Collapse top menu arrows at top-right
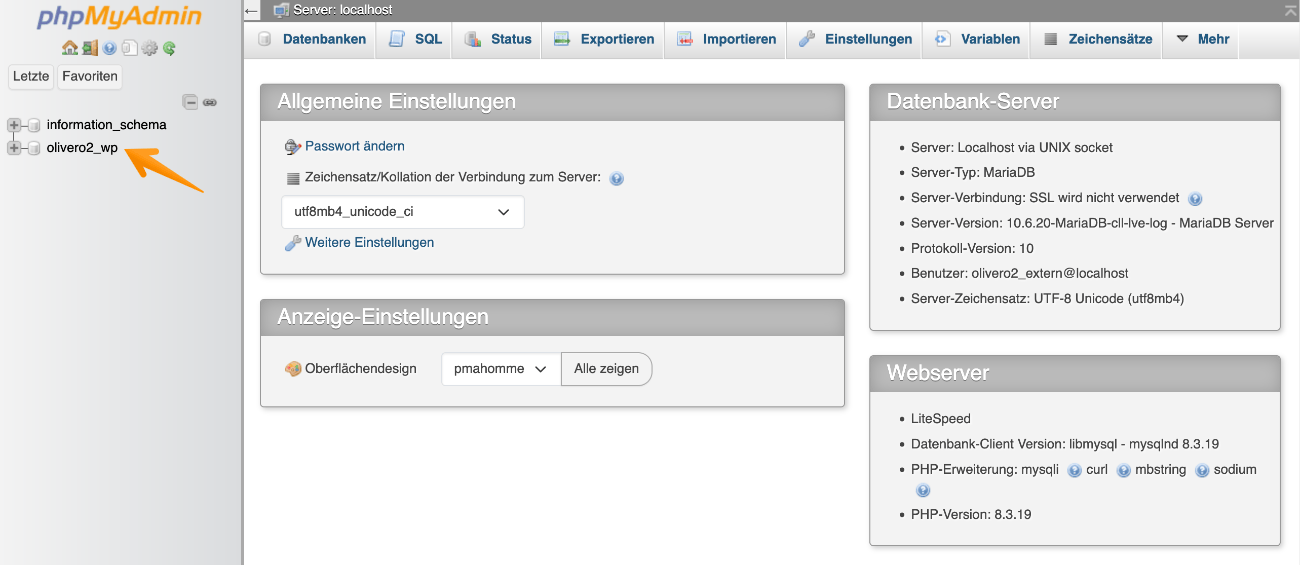This screenshot has width=1300, height=565. tap(1291, 10)
